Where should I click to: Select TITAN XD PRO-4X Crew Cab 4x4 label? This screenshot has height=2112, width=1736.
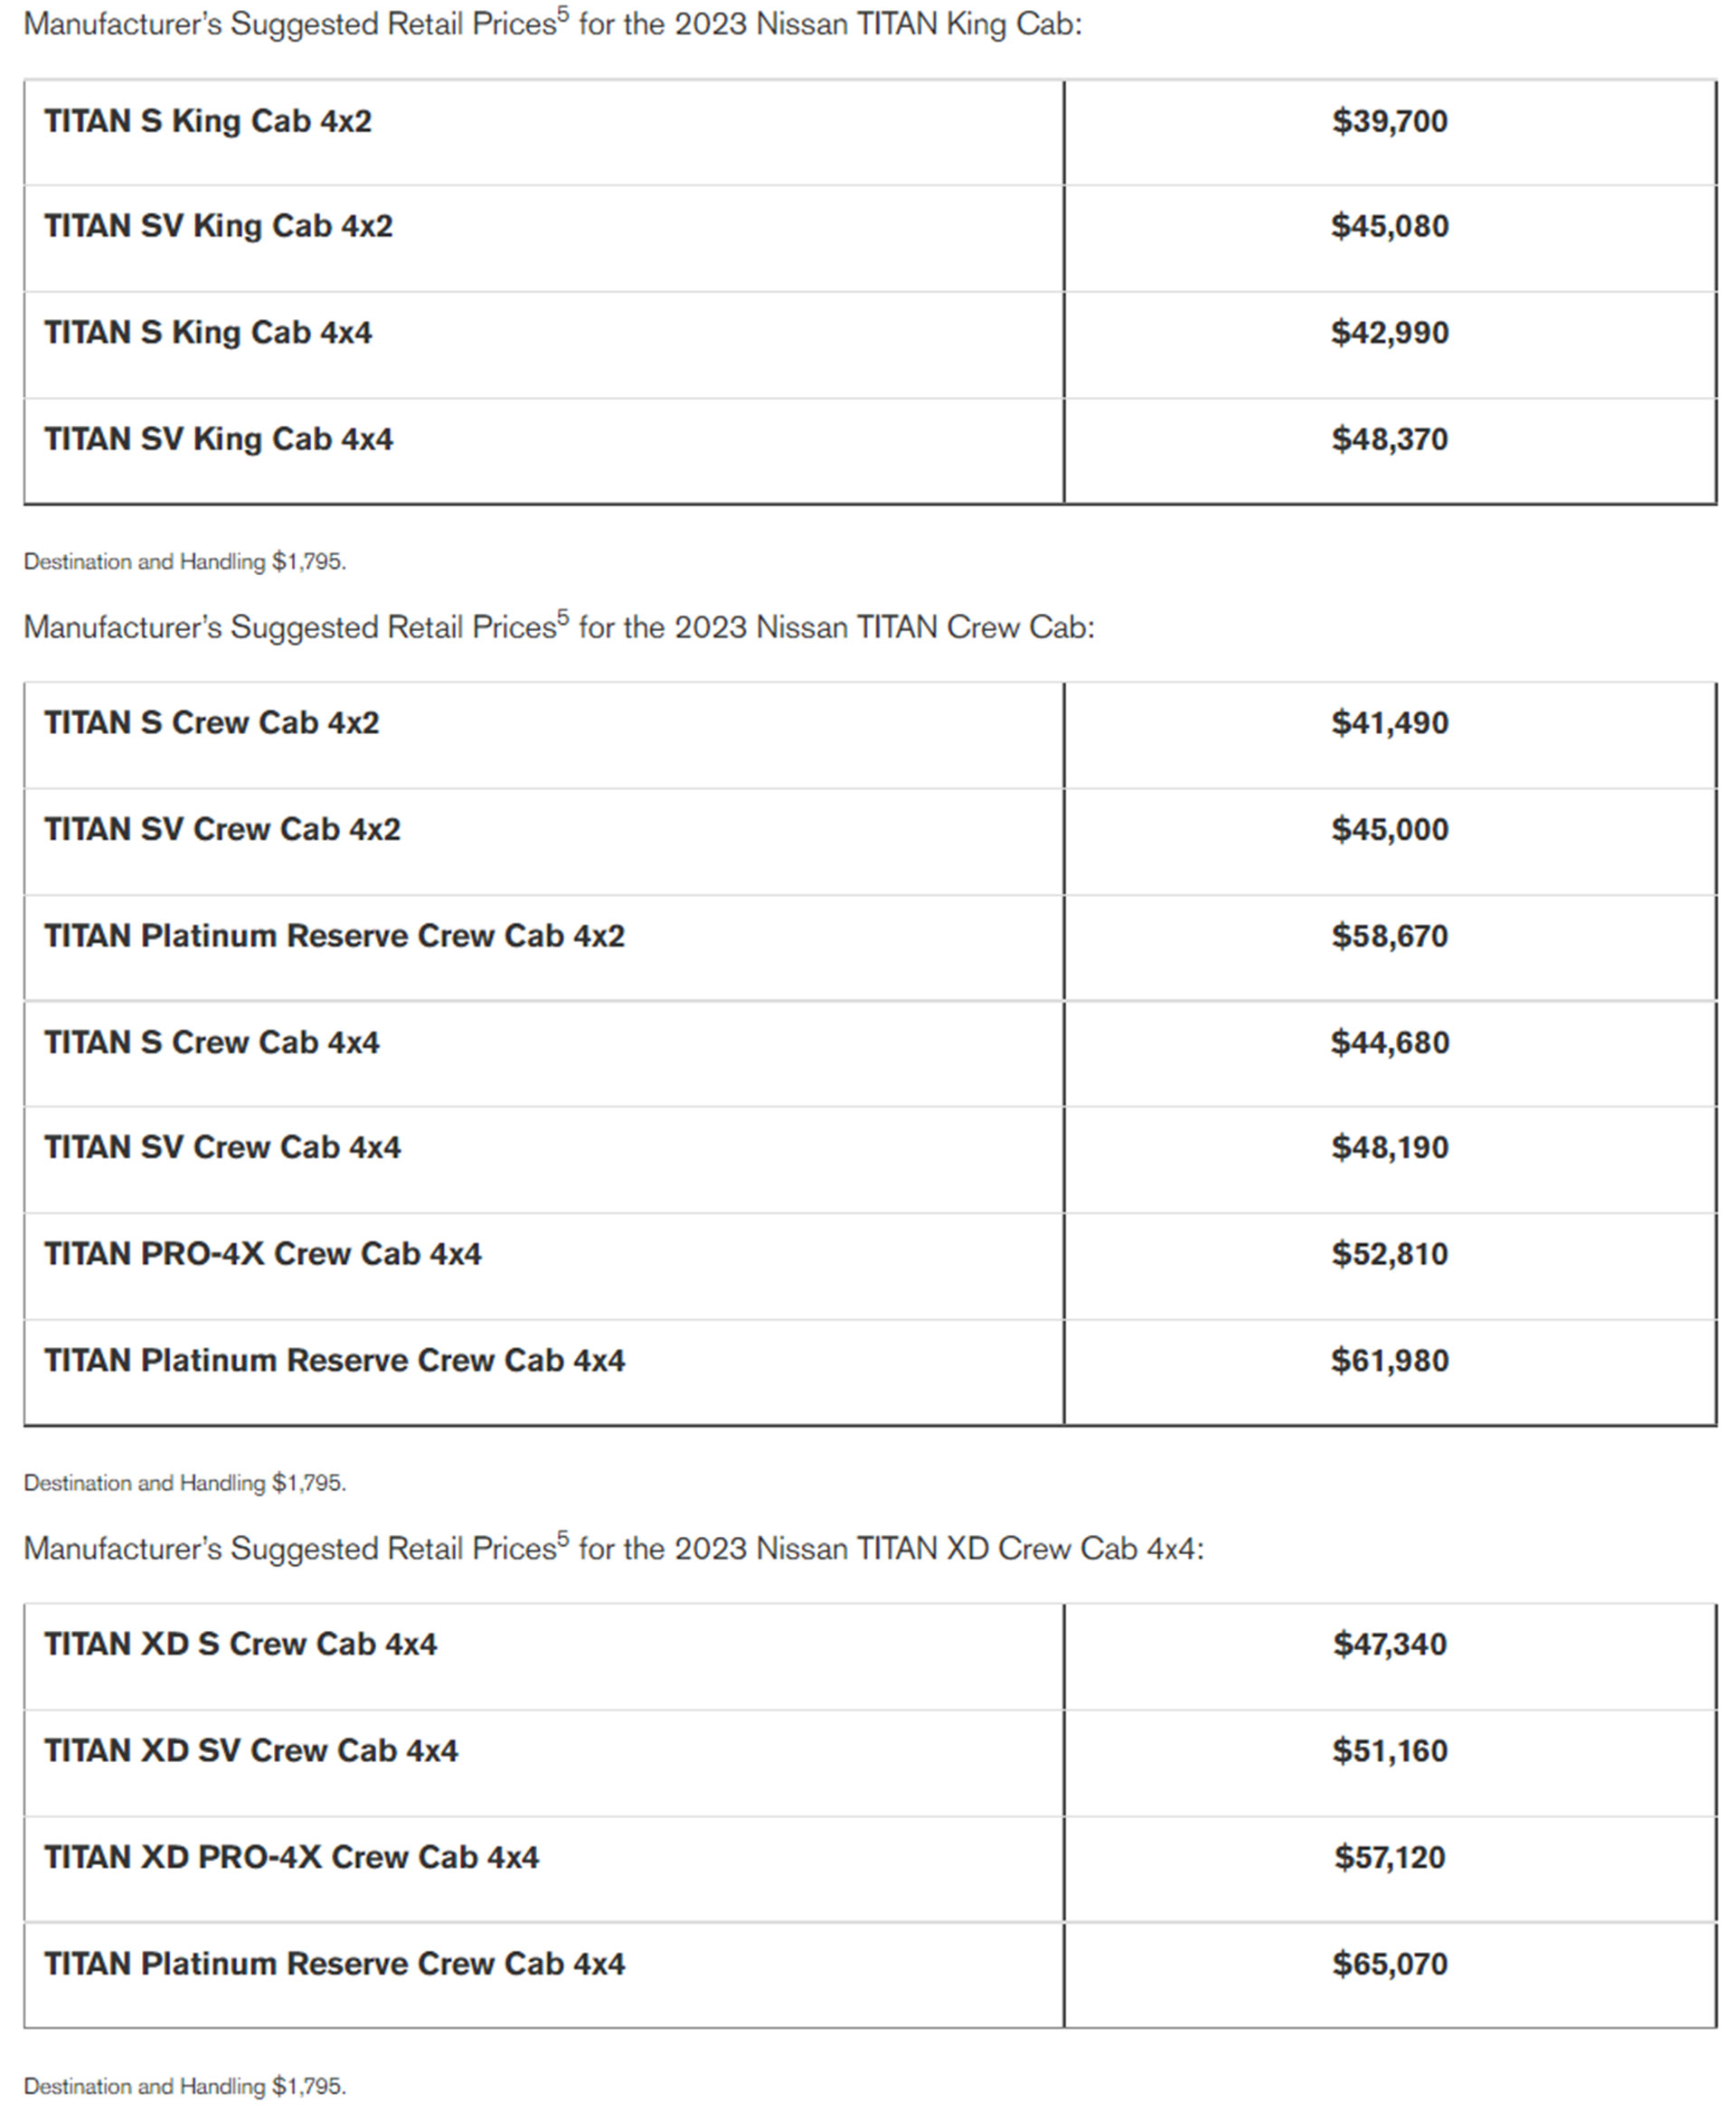point(291,1857)
